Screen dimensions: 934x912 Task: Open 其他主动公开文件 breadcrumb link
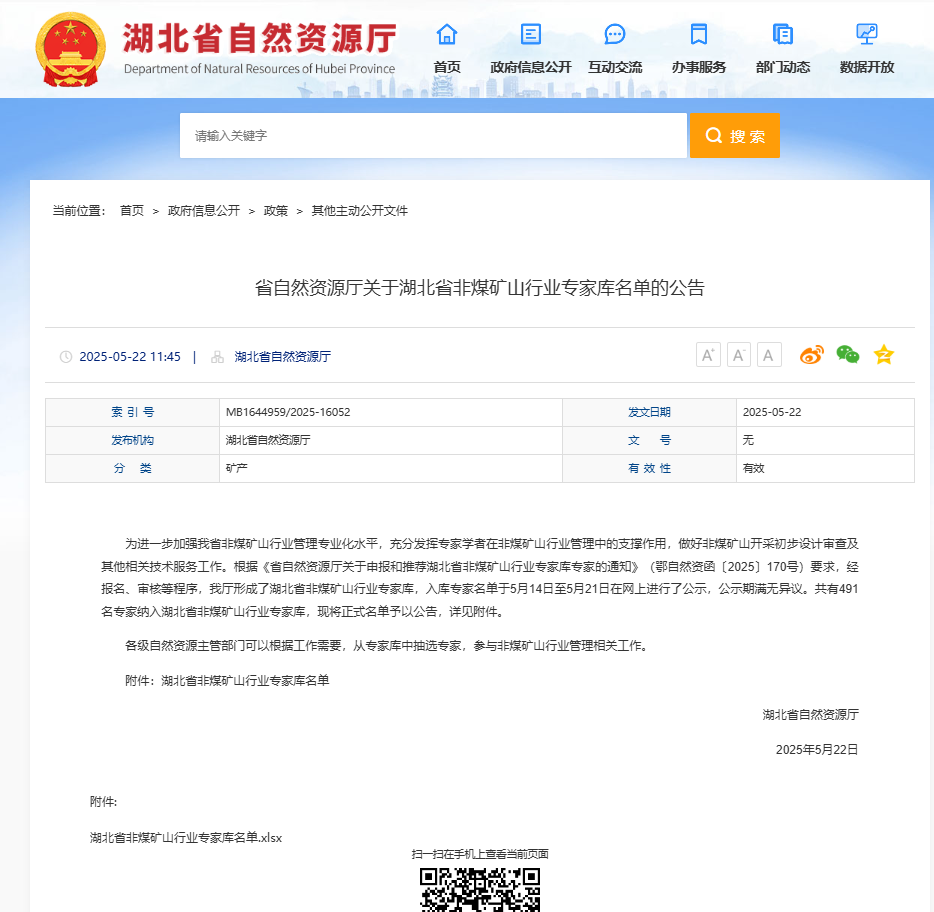click(360, 211)
